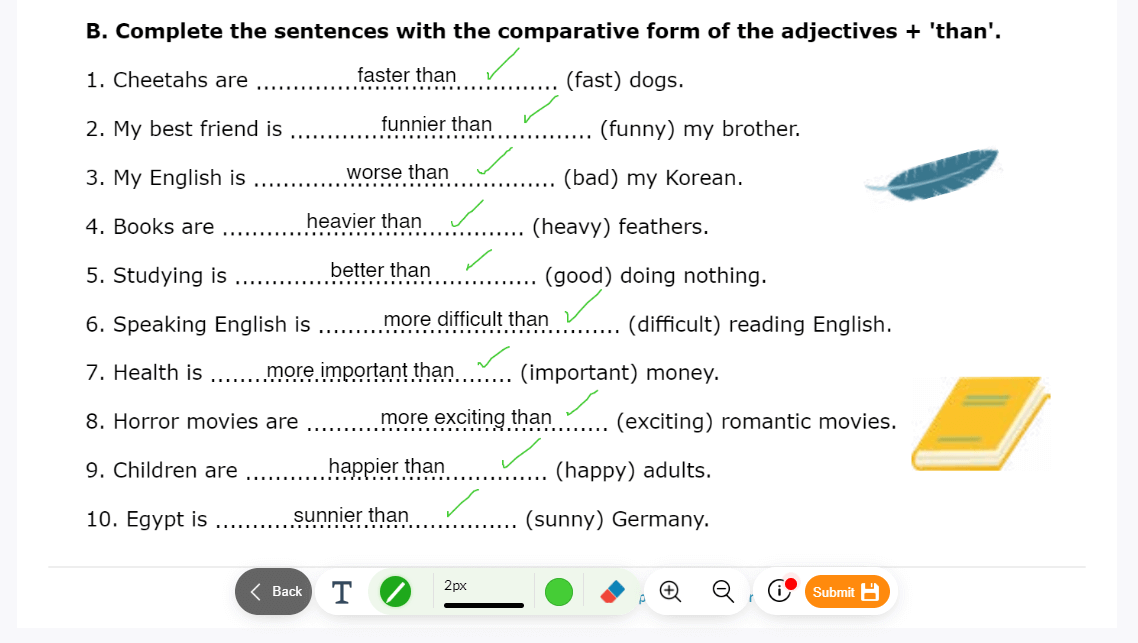Click the 'faster than' answer field
The width and height of the screenshot is (1138, 643).
pyautogui.click(x=406, y=75)
